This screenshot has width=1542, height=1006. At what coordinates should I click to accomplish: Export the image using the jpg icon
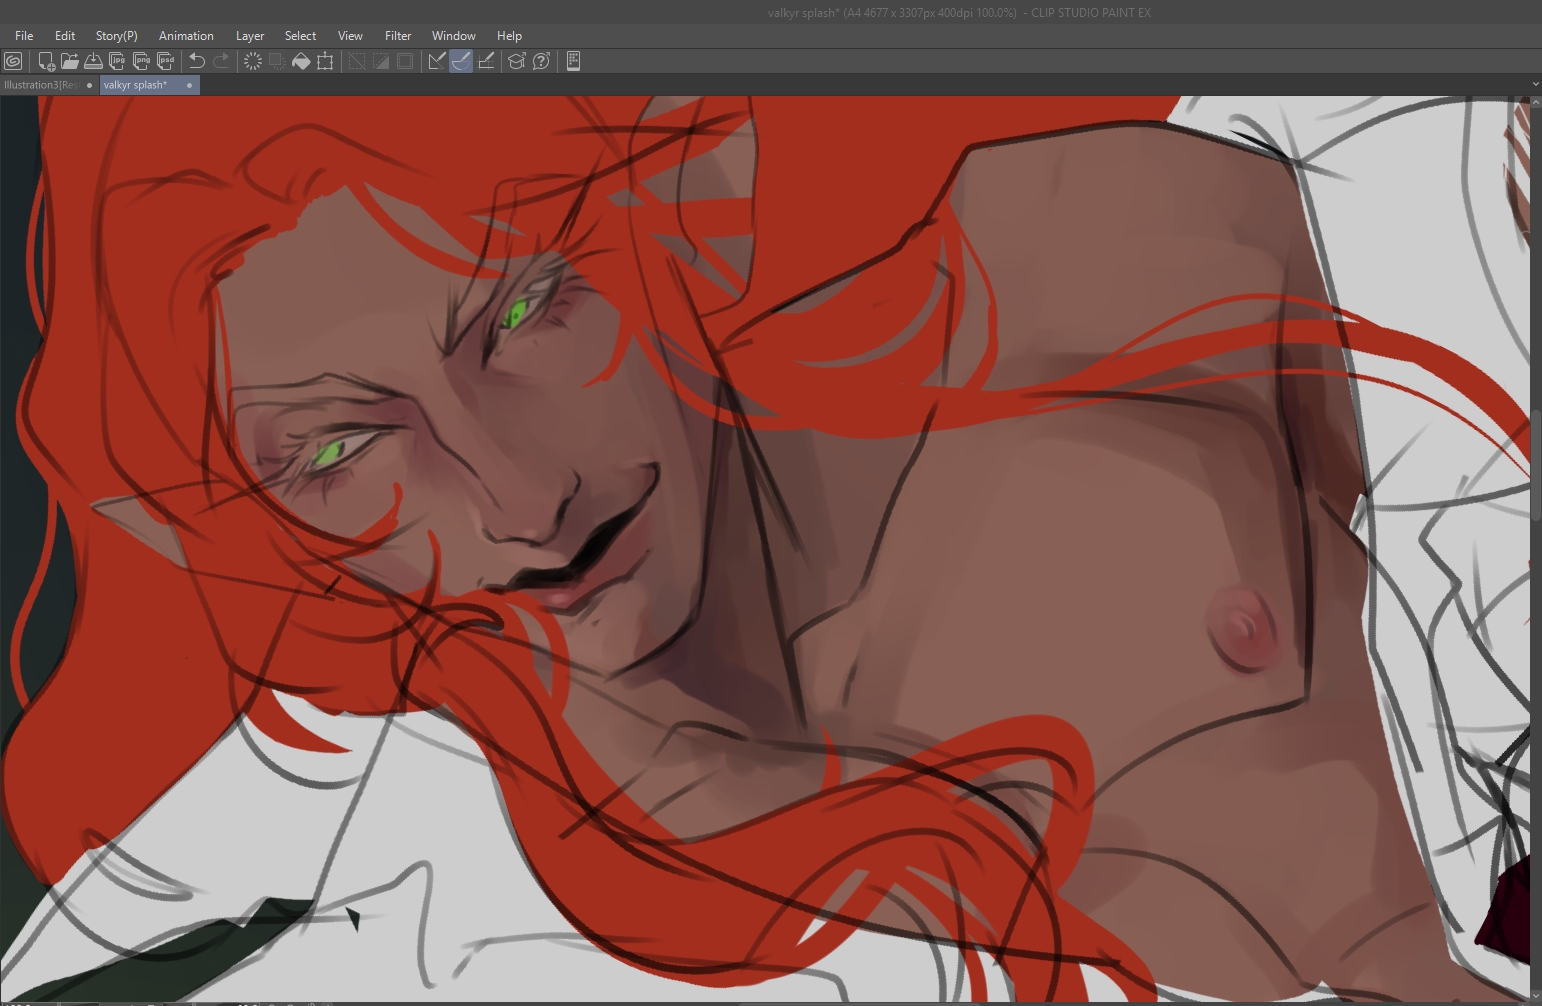pos(117,61)
